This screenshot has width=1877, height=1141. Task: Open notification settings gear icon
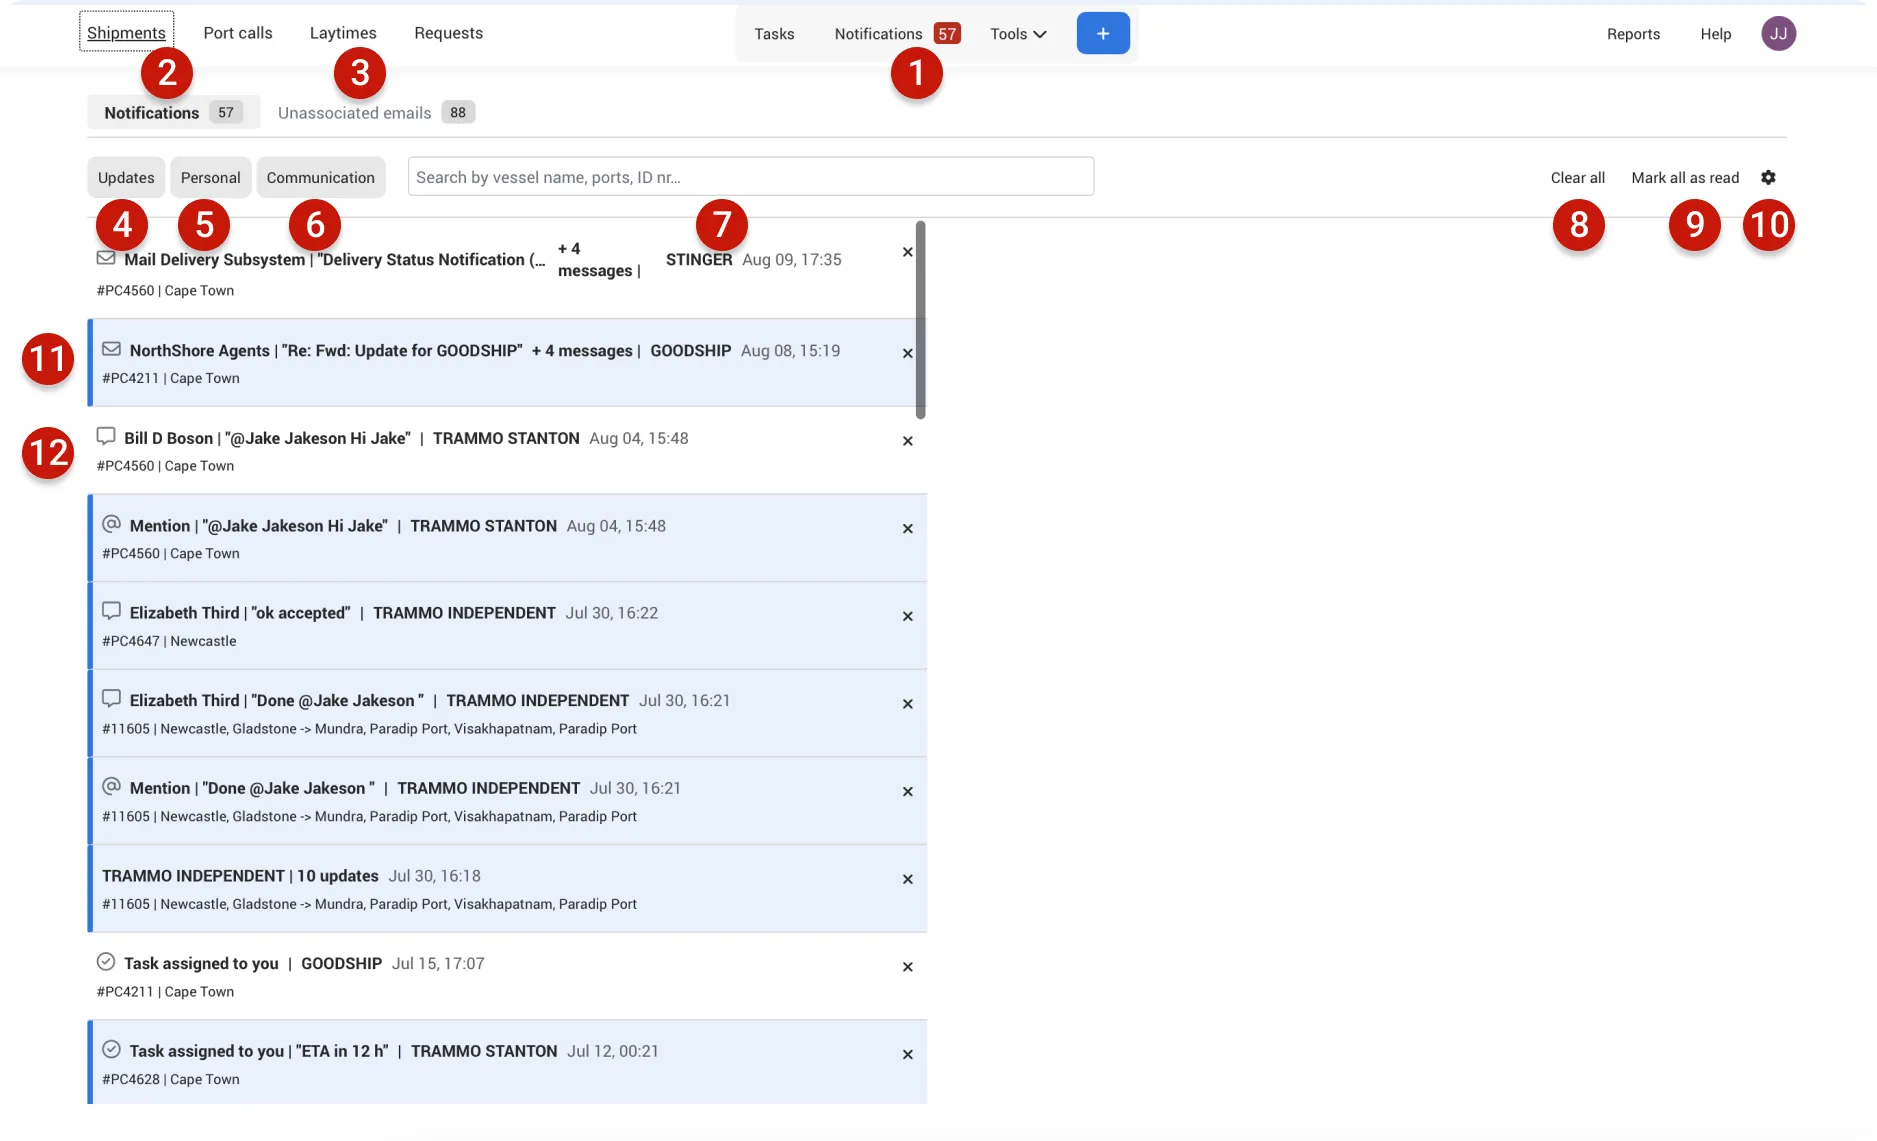pos(1768,178)
